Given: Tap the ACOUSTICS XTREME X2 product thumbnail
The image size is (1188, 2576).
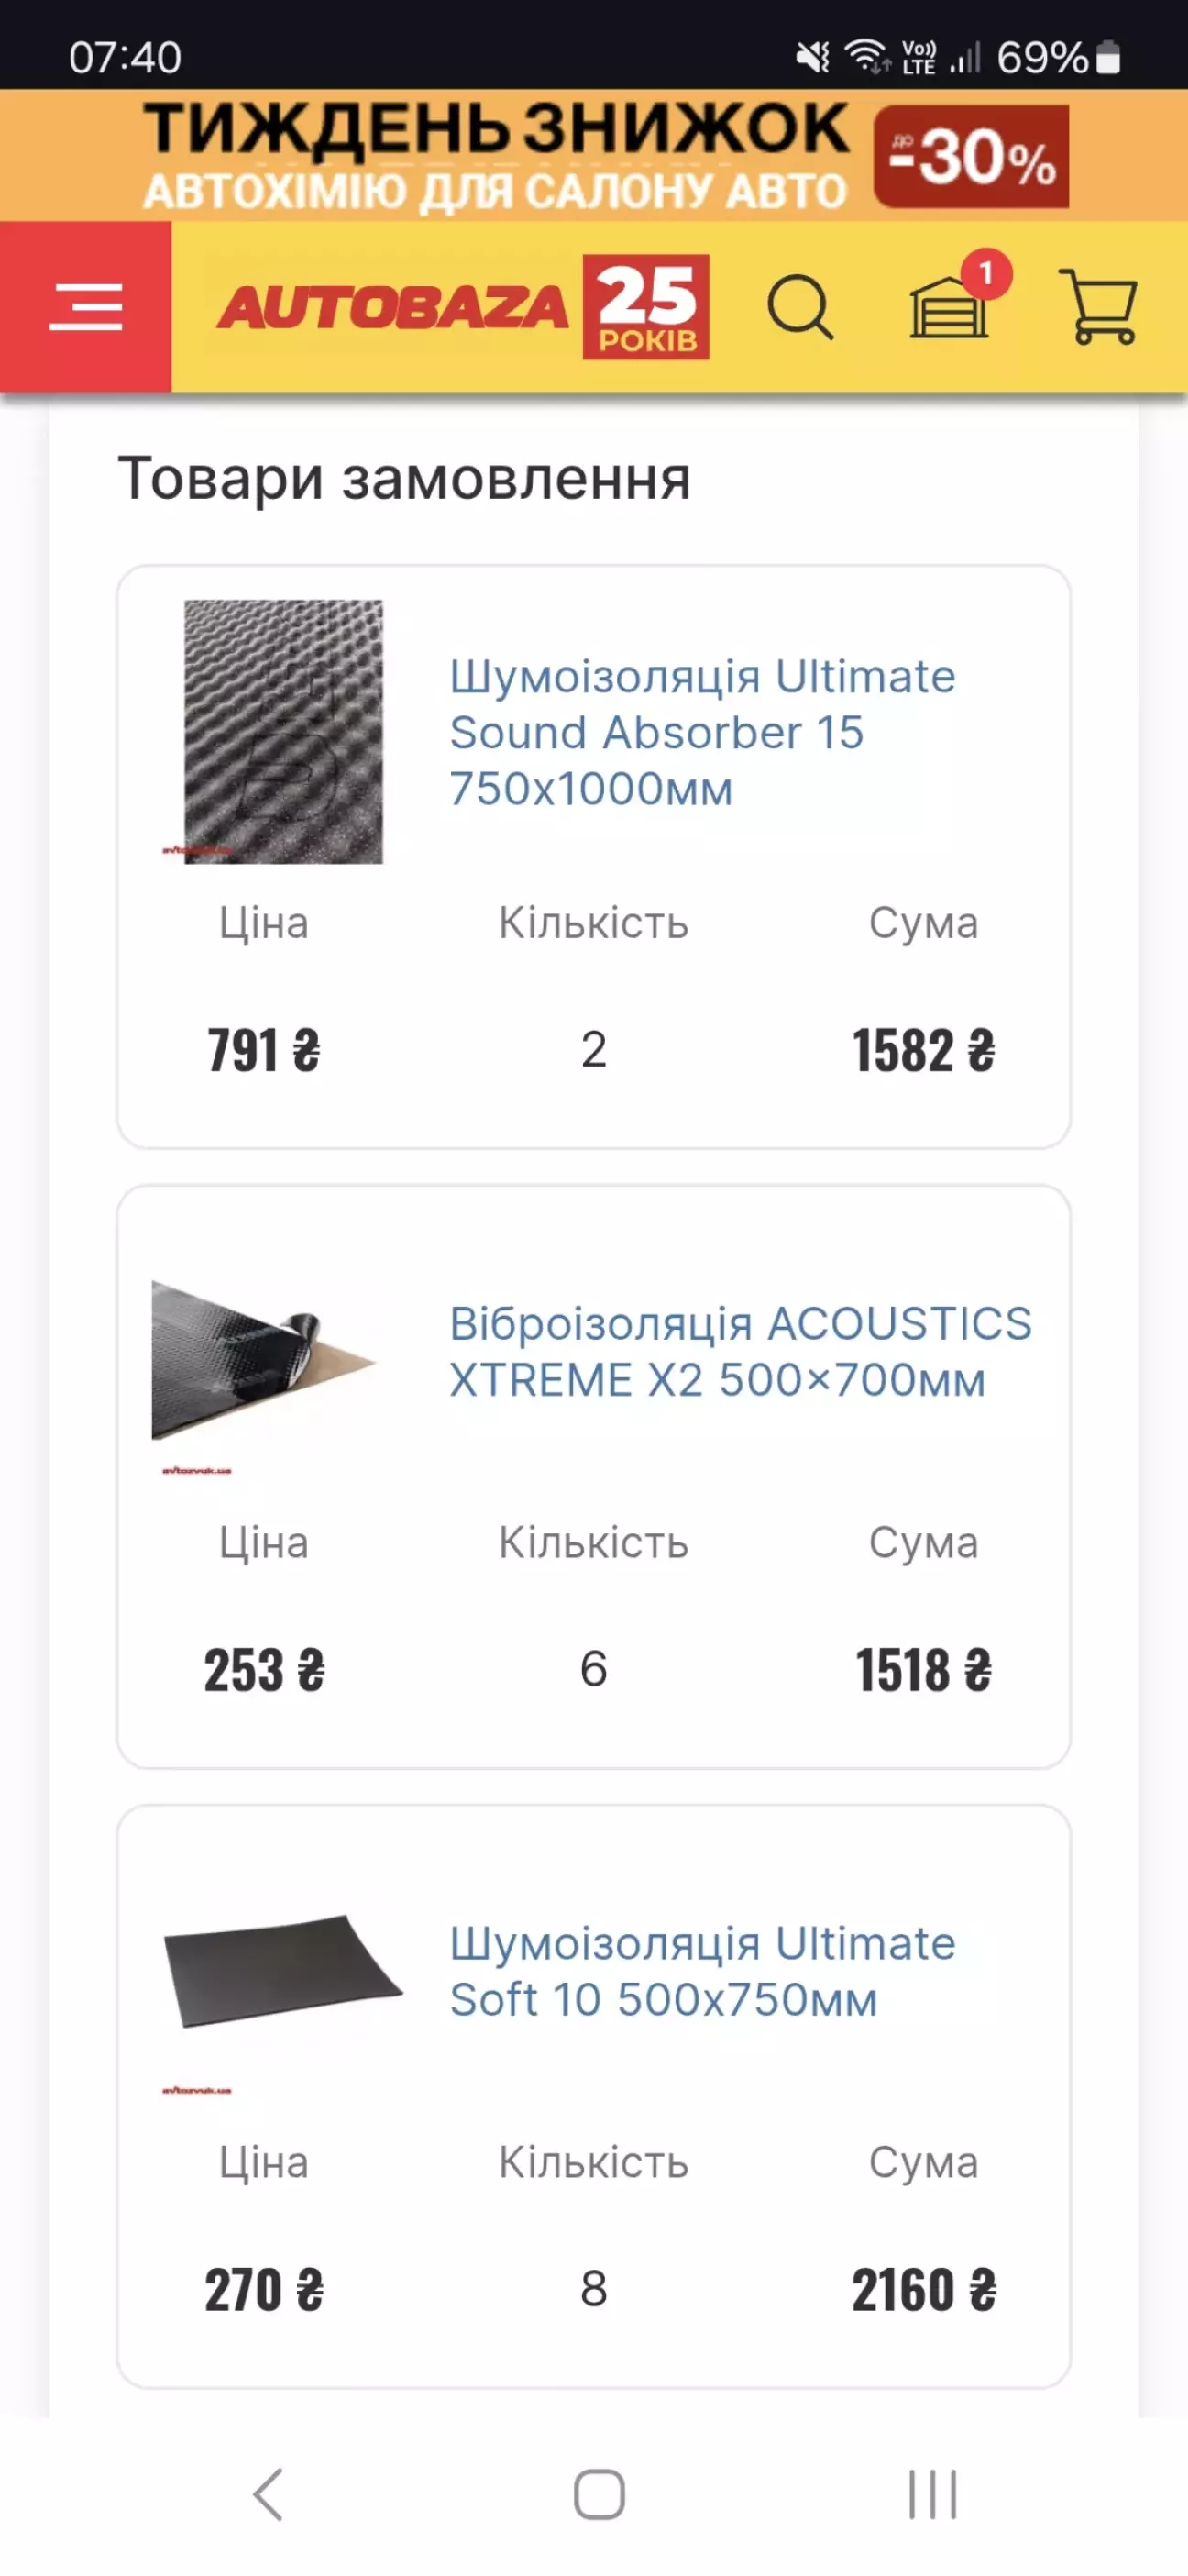Looking at the screenshot, I should (x=262, y=1359).
